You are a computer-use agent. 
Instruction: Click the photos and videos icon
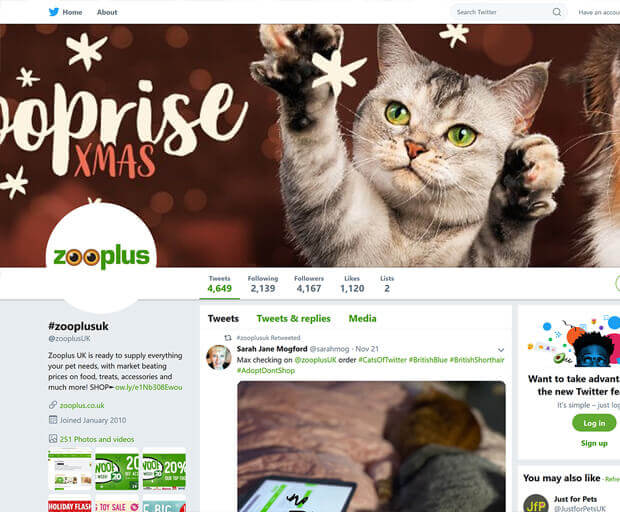pos(53,438)
